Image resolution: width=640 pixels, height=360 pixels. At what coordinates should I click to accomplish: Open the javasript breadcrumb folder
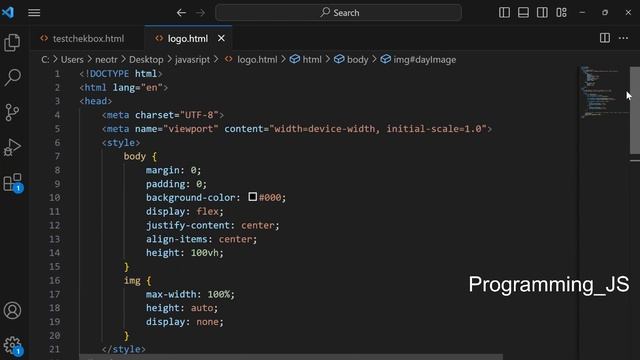[192, 60]
